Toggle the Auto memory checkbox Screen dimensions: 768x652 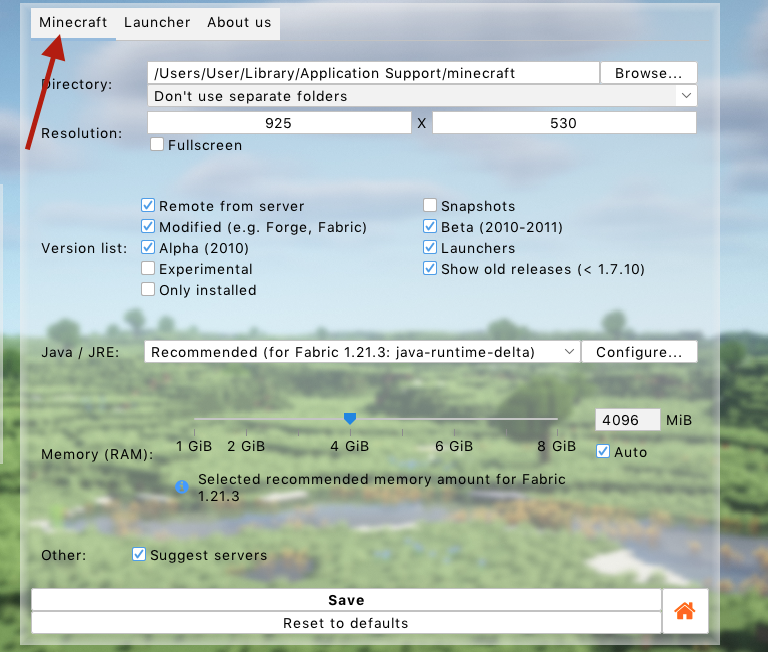coord(603,451)
